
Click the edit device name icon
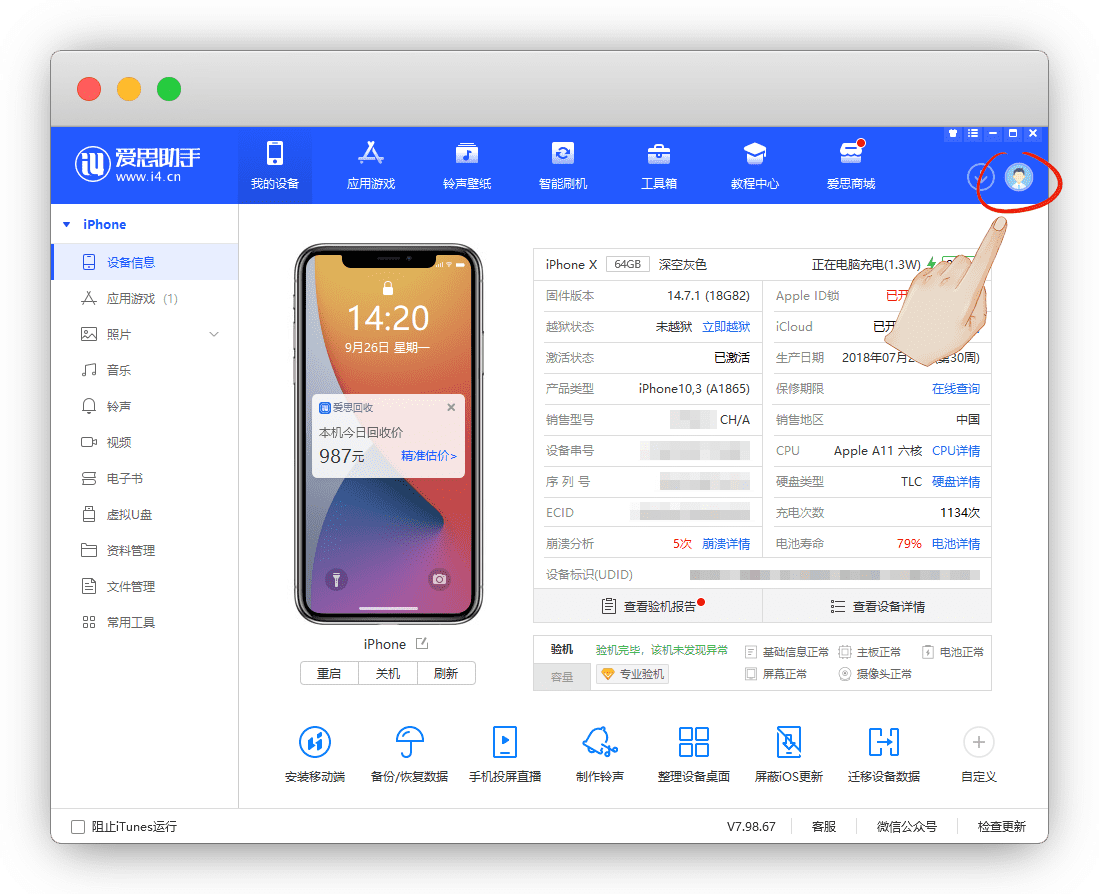[422, 643]
